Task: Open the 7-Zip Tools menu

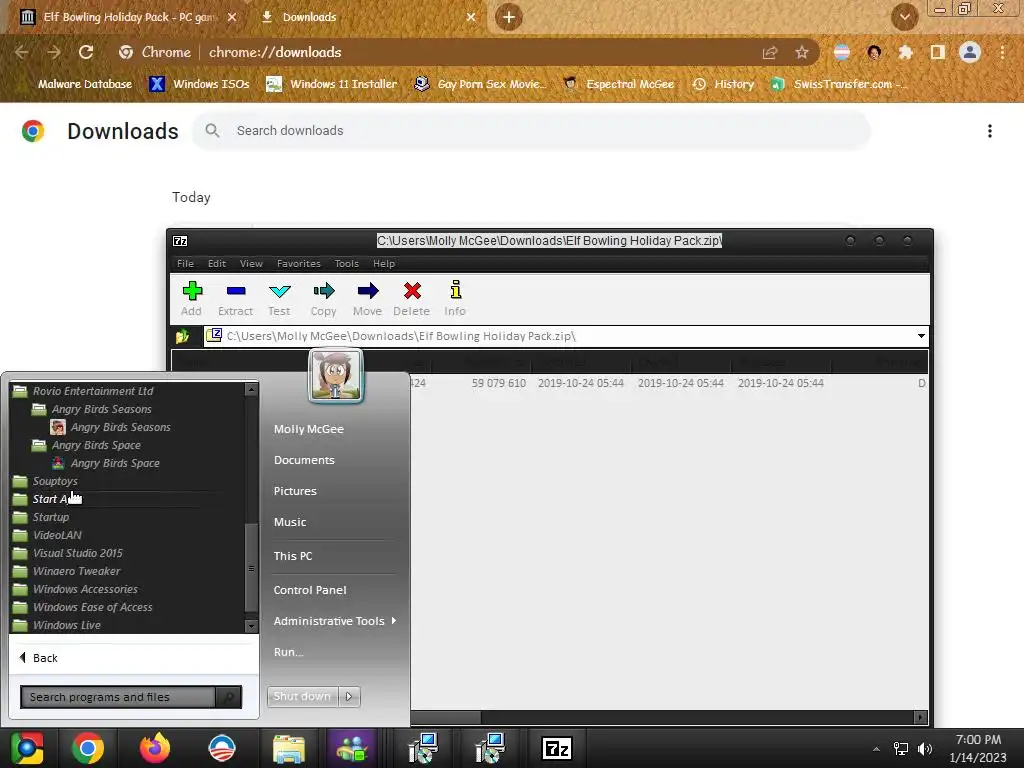Action: point(347,264)
